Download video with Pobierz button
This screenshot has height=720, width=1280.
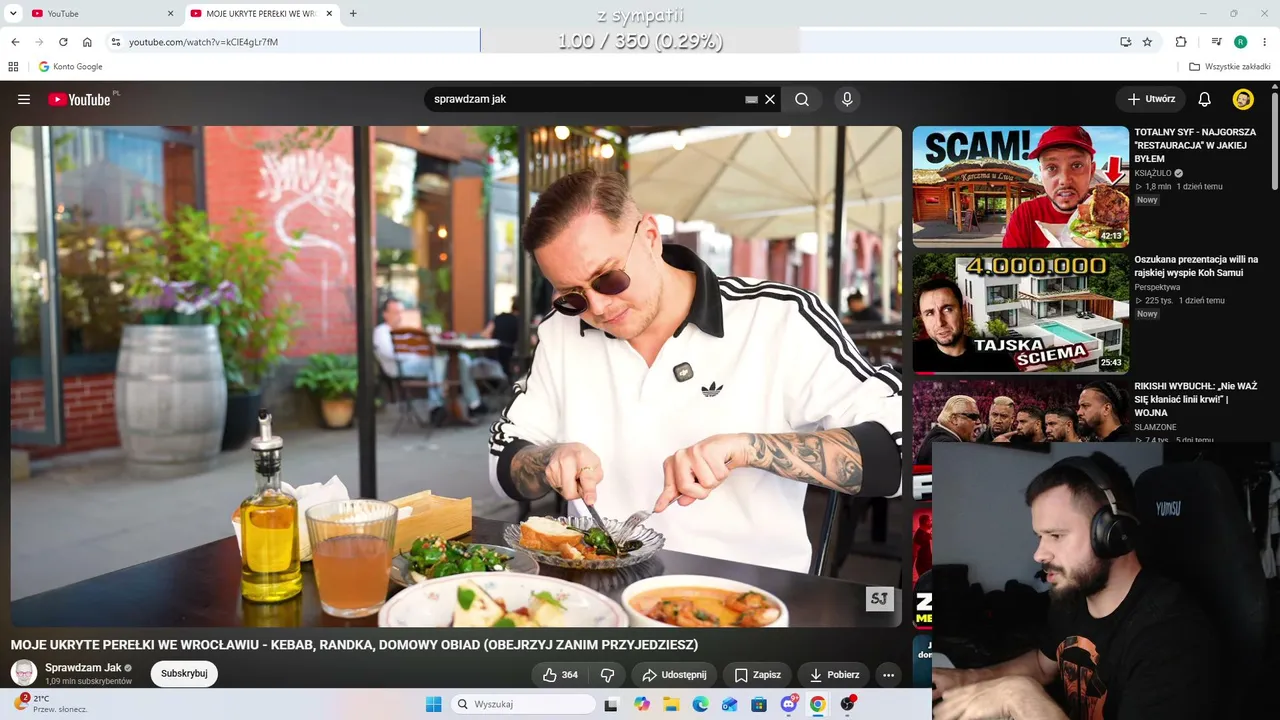[x=834, y=675]
